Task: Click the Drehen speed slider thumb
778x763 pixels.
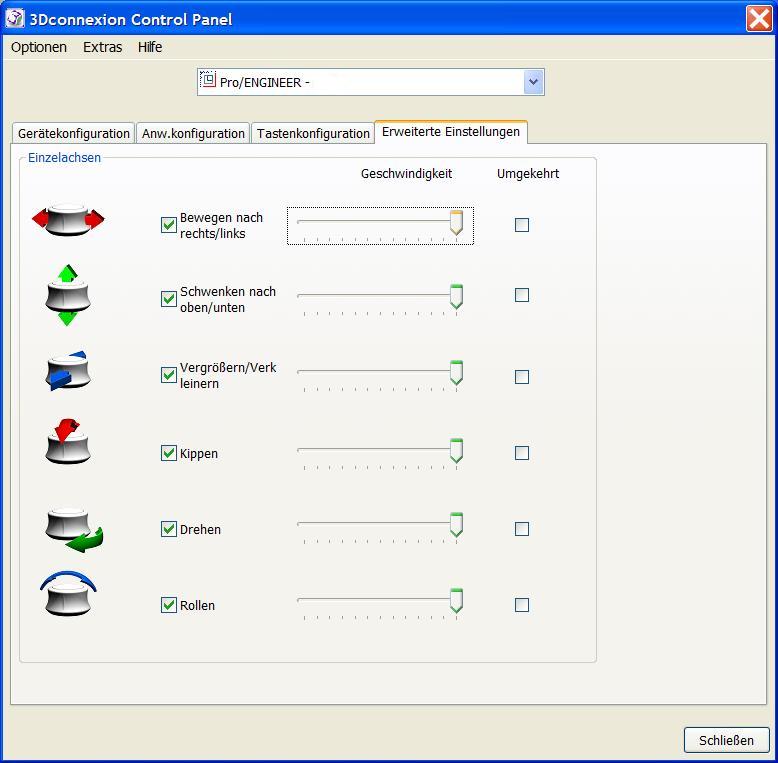Action: 456,525
